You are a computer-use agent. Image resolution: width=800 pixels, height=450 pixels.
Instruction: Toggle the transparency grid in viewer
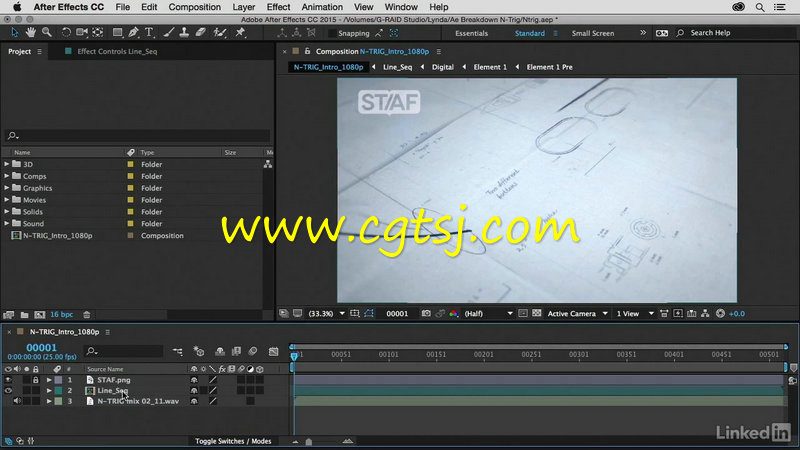pyautogui.click(x=537, y=314)
